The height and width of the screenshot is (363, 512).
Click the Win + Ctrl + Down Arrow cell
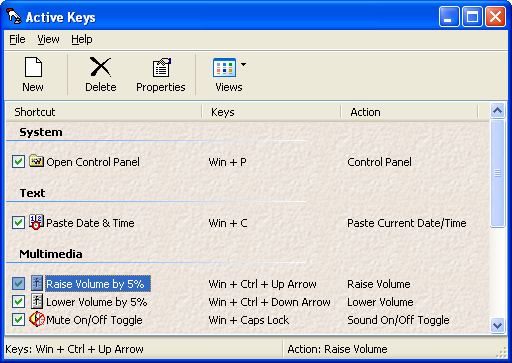(269, 302)
